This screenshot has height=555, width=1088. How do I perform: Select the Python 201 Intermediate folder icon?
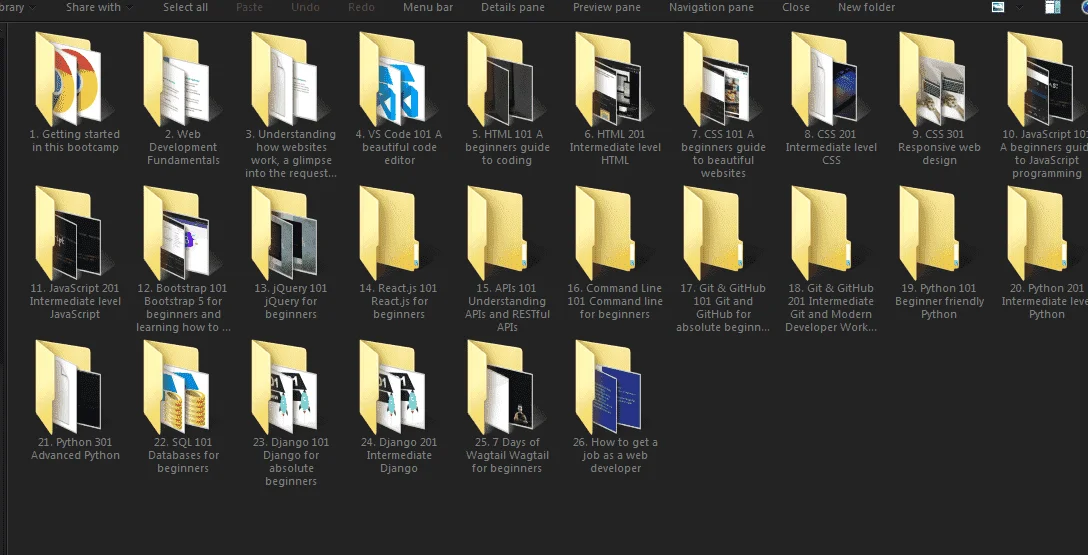click(1038, 233)
